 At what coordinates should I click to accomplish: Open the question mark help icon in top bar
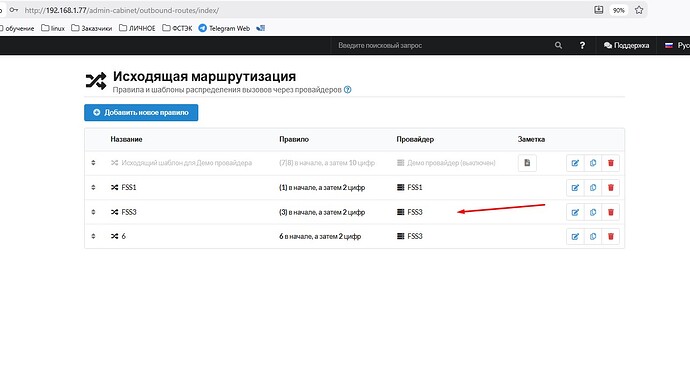(582, 45)
